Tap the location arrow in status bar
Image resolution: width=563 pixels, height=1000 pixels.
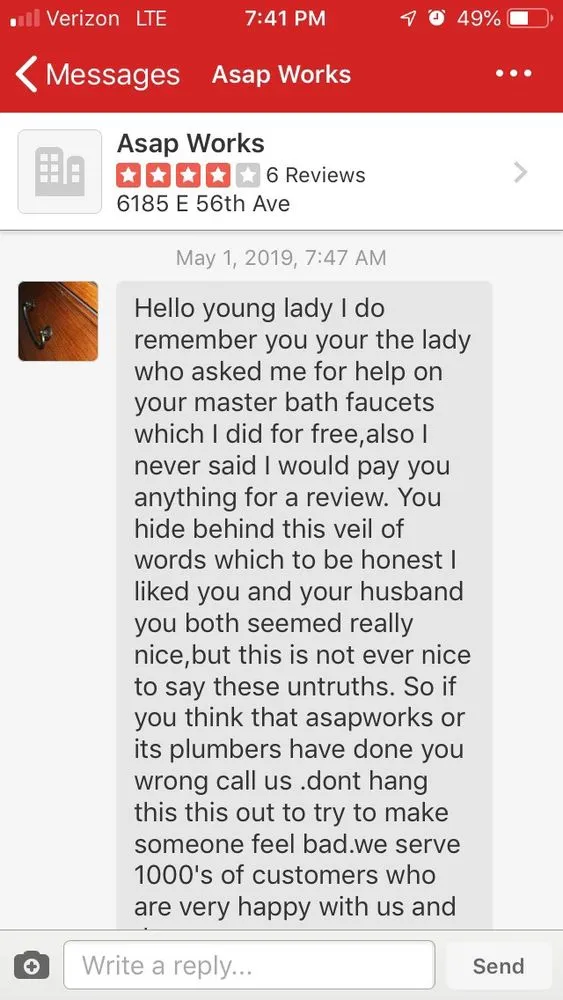pyautogui.click(x=407, y=18)
